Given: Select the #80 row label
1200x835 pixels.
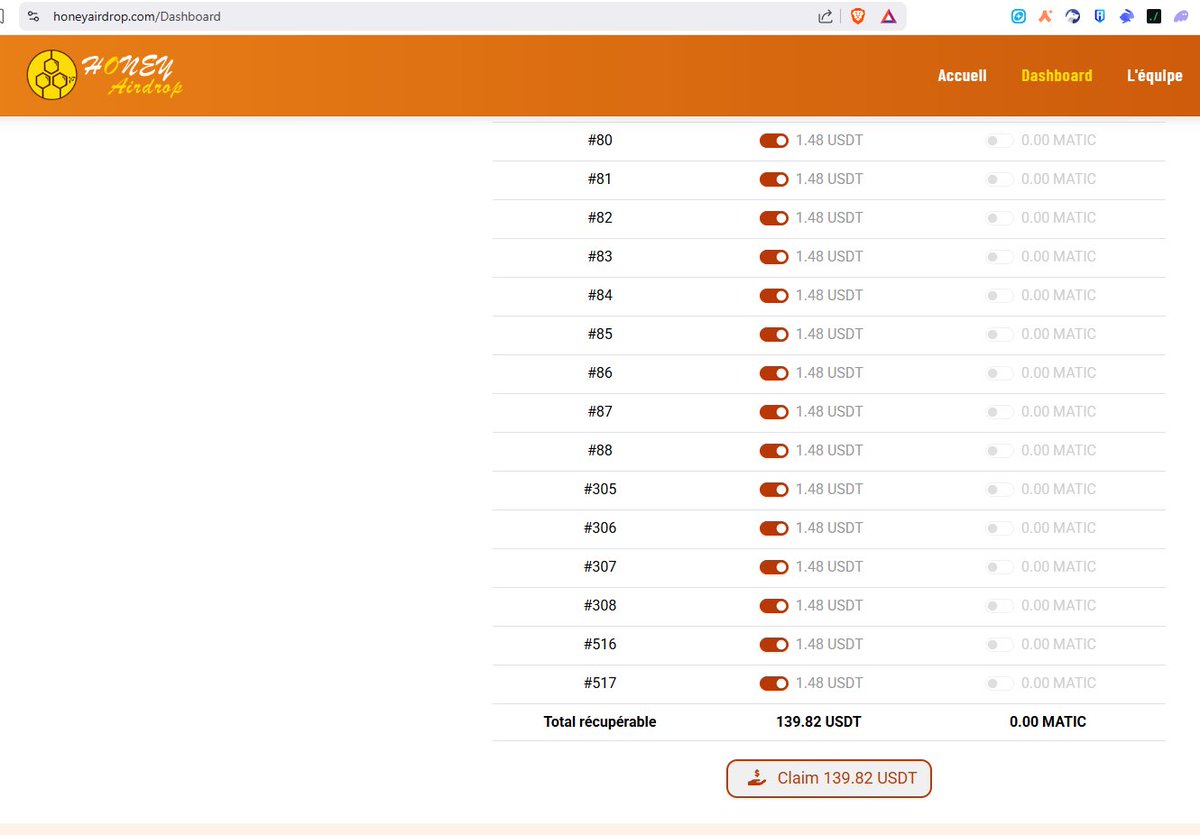Looking at the screenshot, I should point(600,140).
